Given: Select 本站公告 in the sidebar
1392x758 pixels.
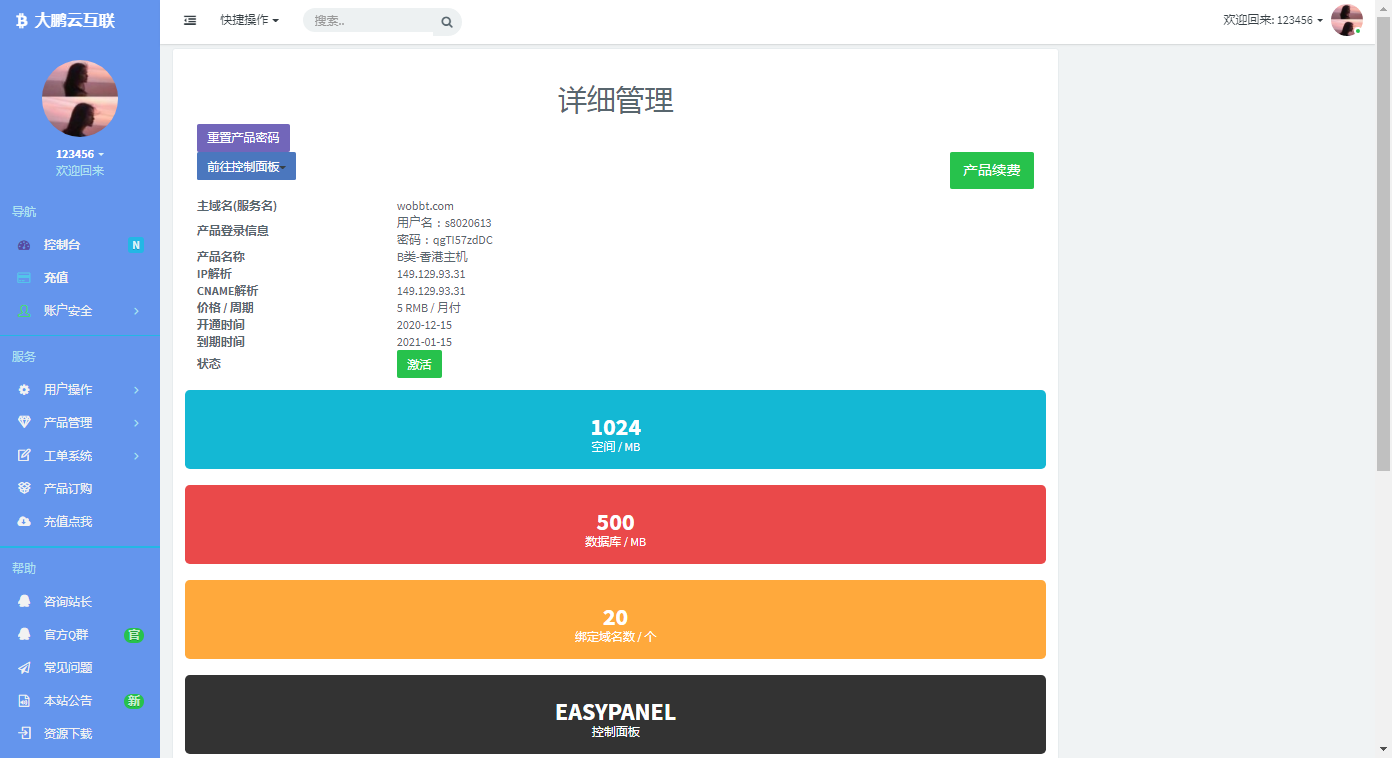Looking at the screenshot, I should 68,701.
